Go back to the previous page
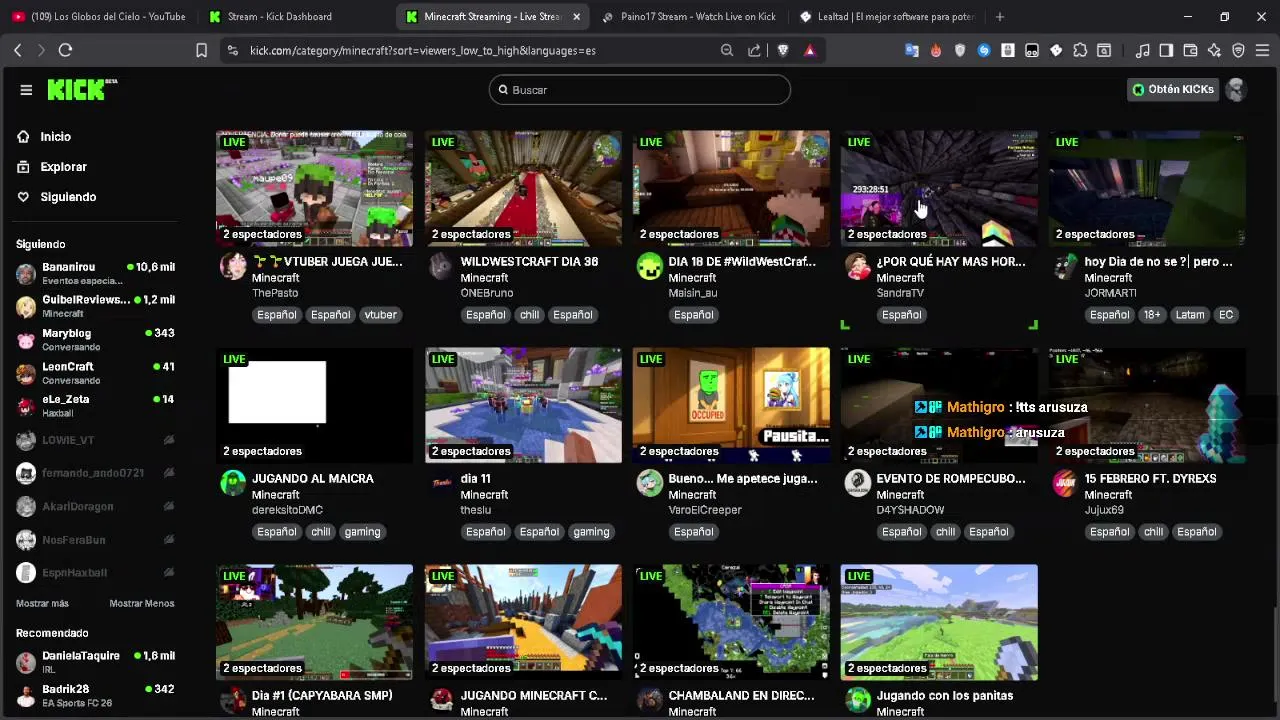1280x720 pixels. (x=17, y=50)
